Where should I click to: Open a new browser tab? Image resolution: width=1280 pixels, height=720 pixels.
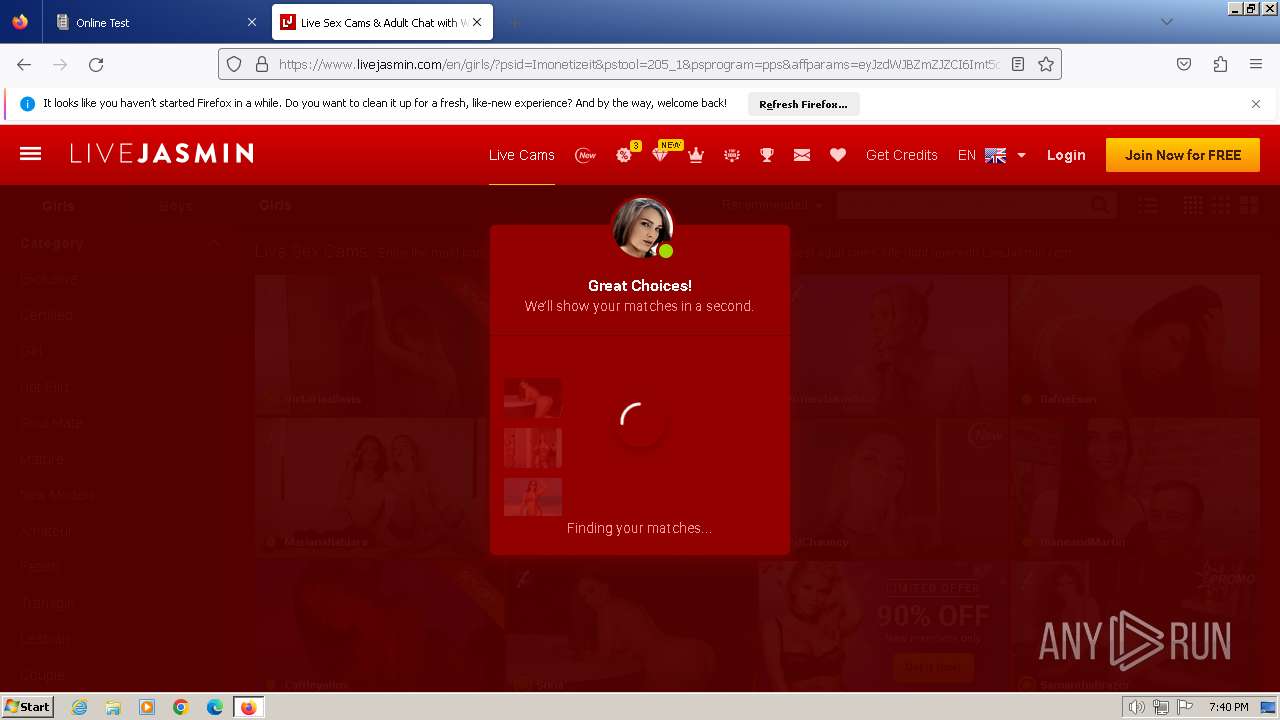pos(514,22)
